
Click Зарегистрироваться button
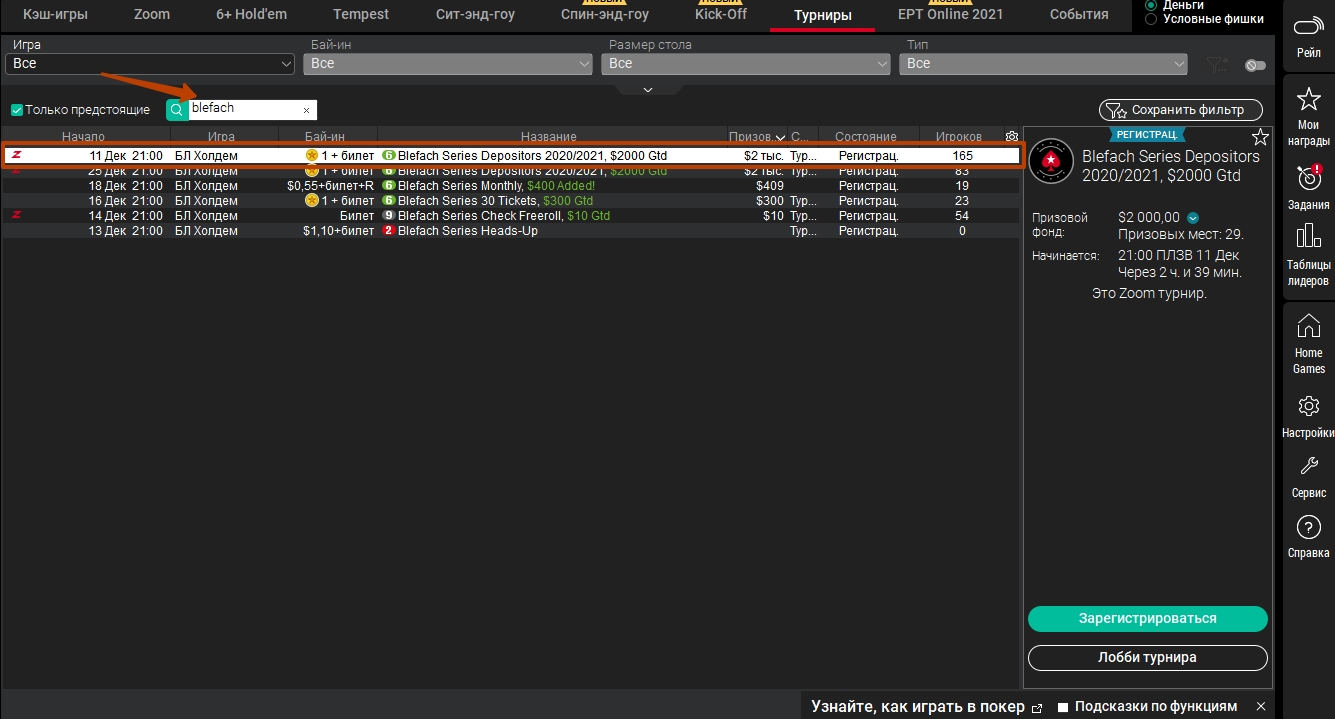tap(1148, 618)
